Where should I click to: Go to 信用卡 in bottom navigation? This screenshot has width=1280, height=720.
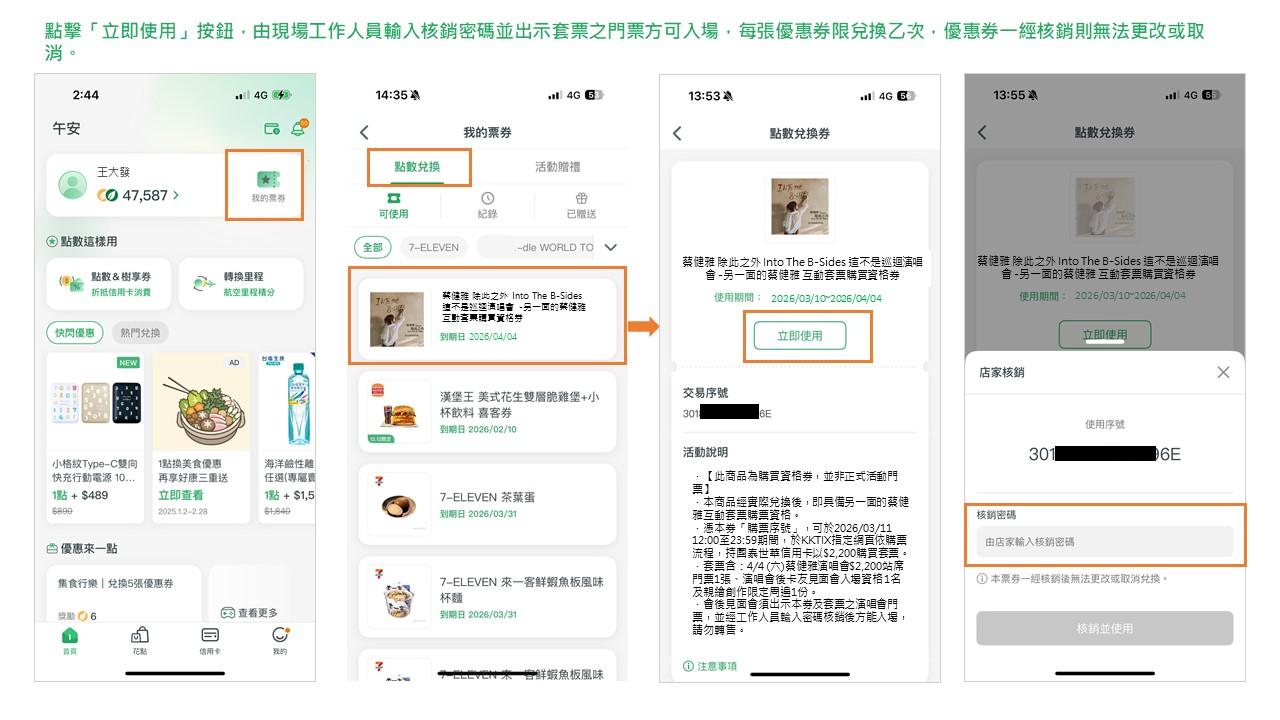[210, 641]
